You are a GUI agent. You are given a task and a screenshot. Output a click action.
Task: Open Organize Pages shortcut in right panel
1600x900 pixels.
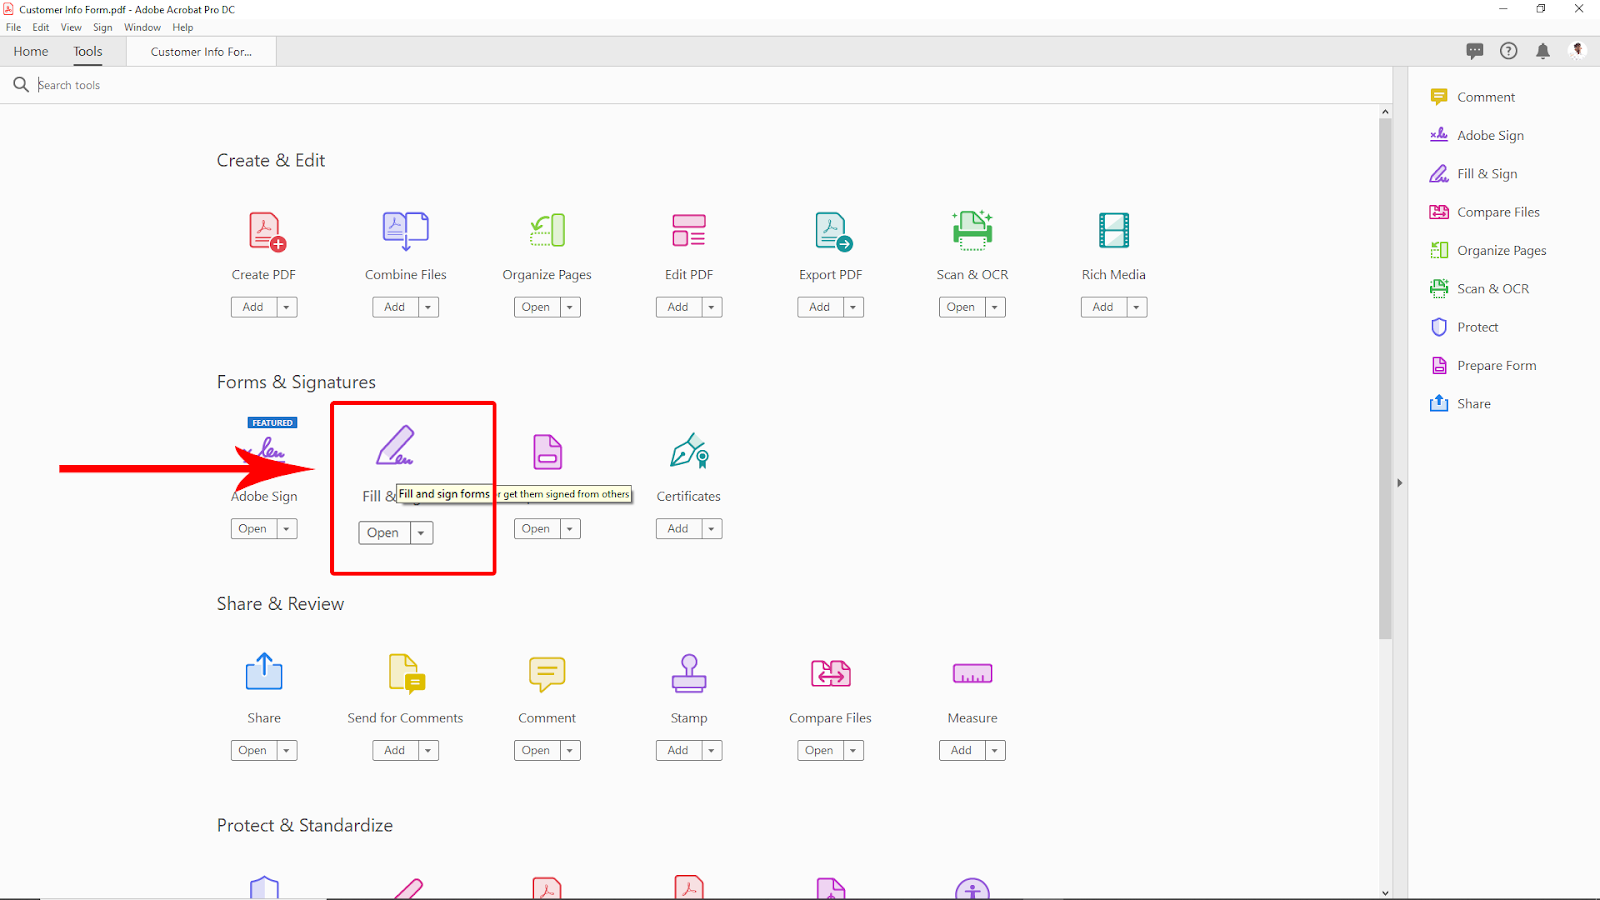(x=1488, y=251)
